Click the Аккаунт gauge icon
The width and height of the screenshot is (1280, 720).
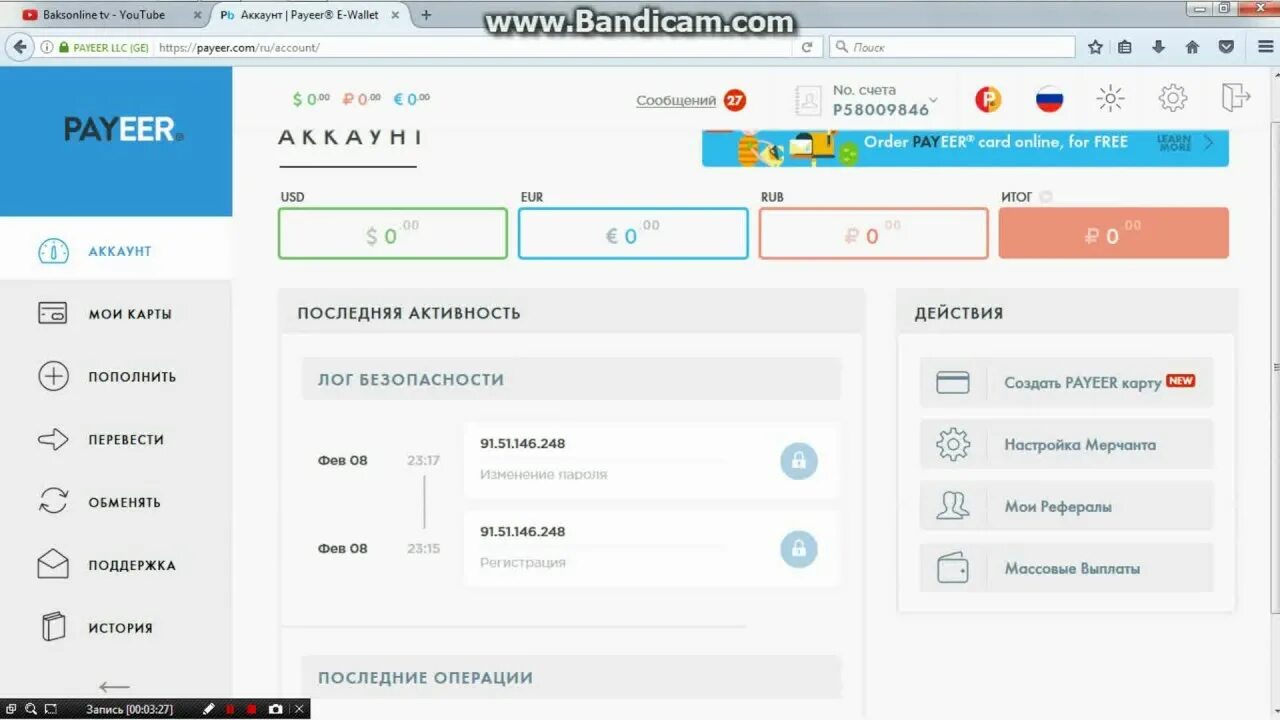(x=53, y=251)
